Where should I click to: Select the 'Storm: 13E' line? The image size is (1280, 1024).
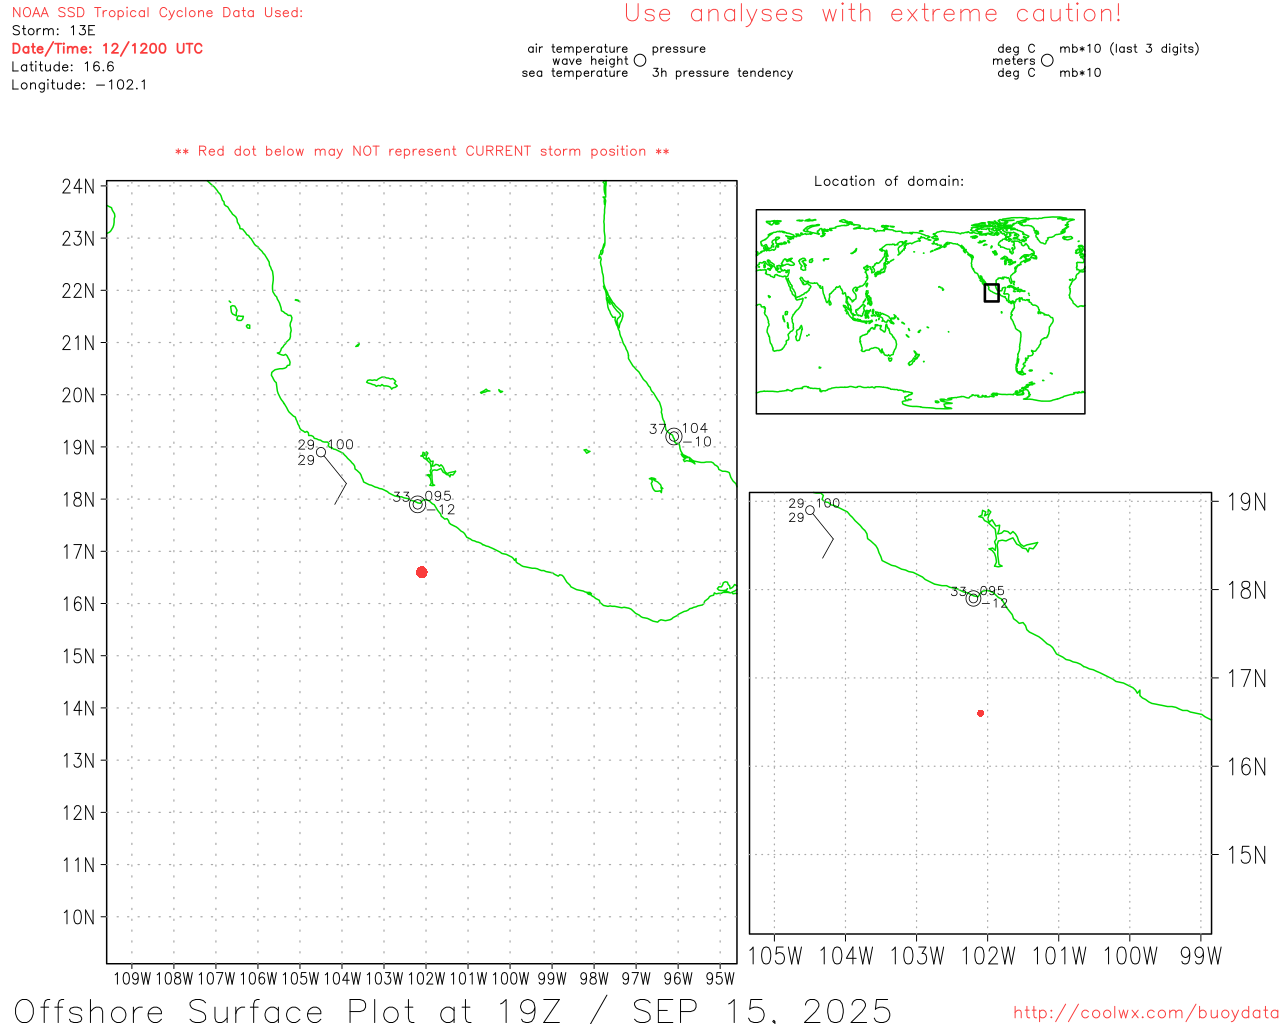point(53,31)
